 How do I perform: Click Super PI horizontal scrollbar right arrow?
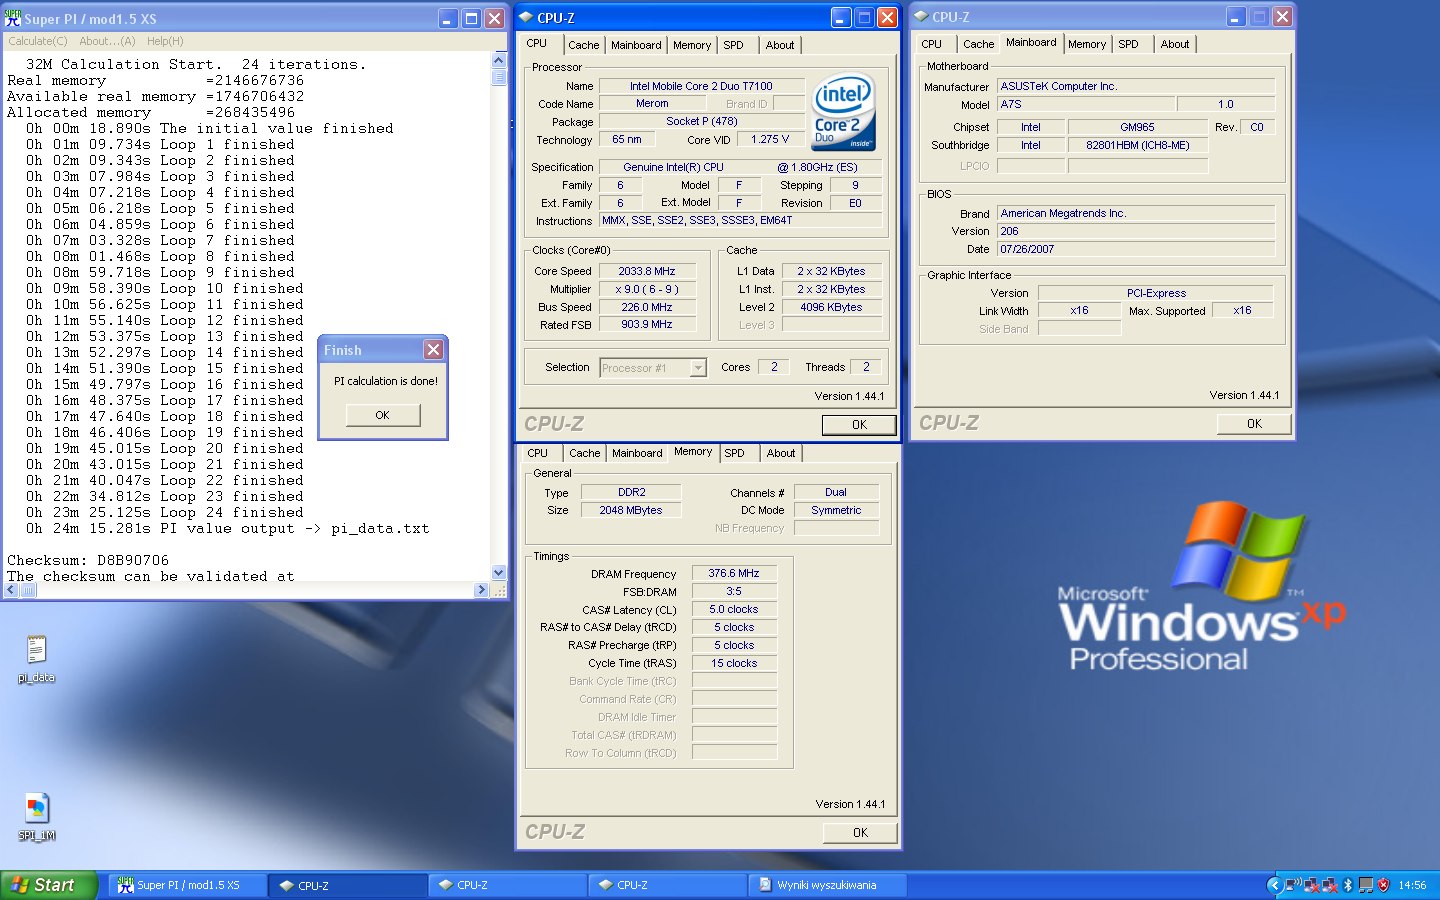click(482, 590)
